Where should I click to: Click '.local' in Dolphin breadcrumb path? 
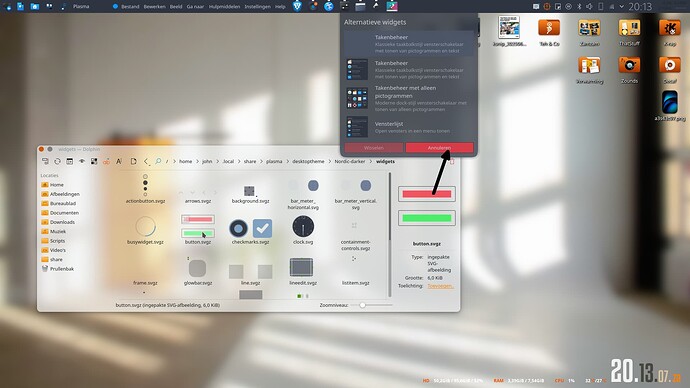228,161
